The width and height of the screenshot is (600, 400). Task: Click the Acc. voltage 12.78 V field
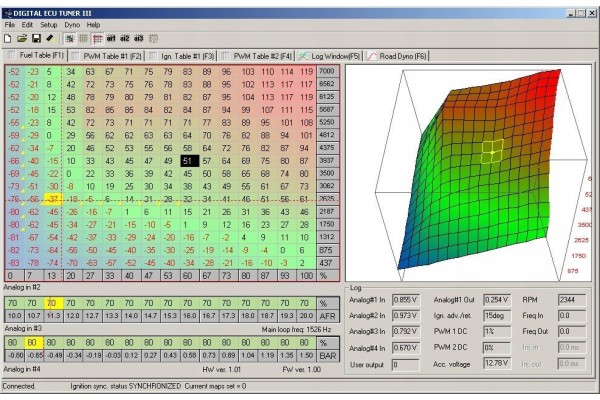pos(497,363)
